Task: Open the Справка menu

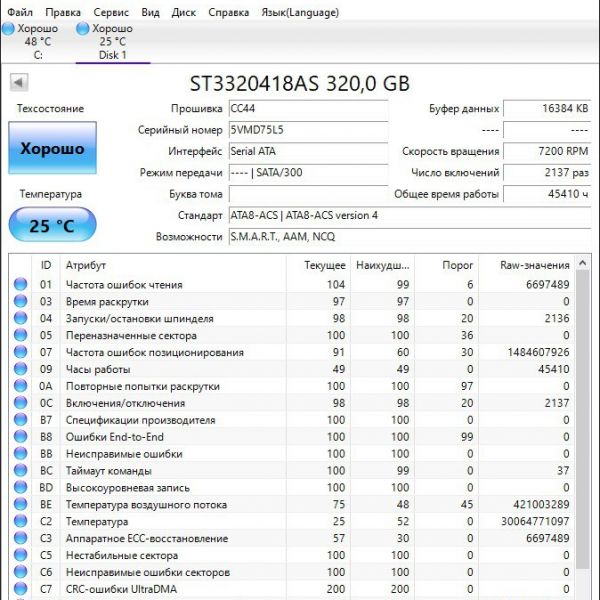Action: pos(228,13)
